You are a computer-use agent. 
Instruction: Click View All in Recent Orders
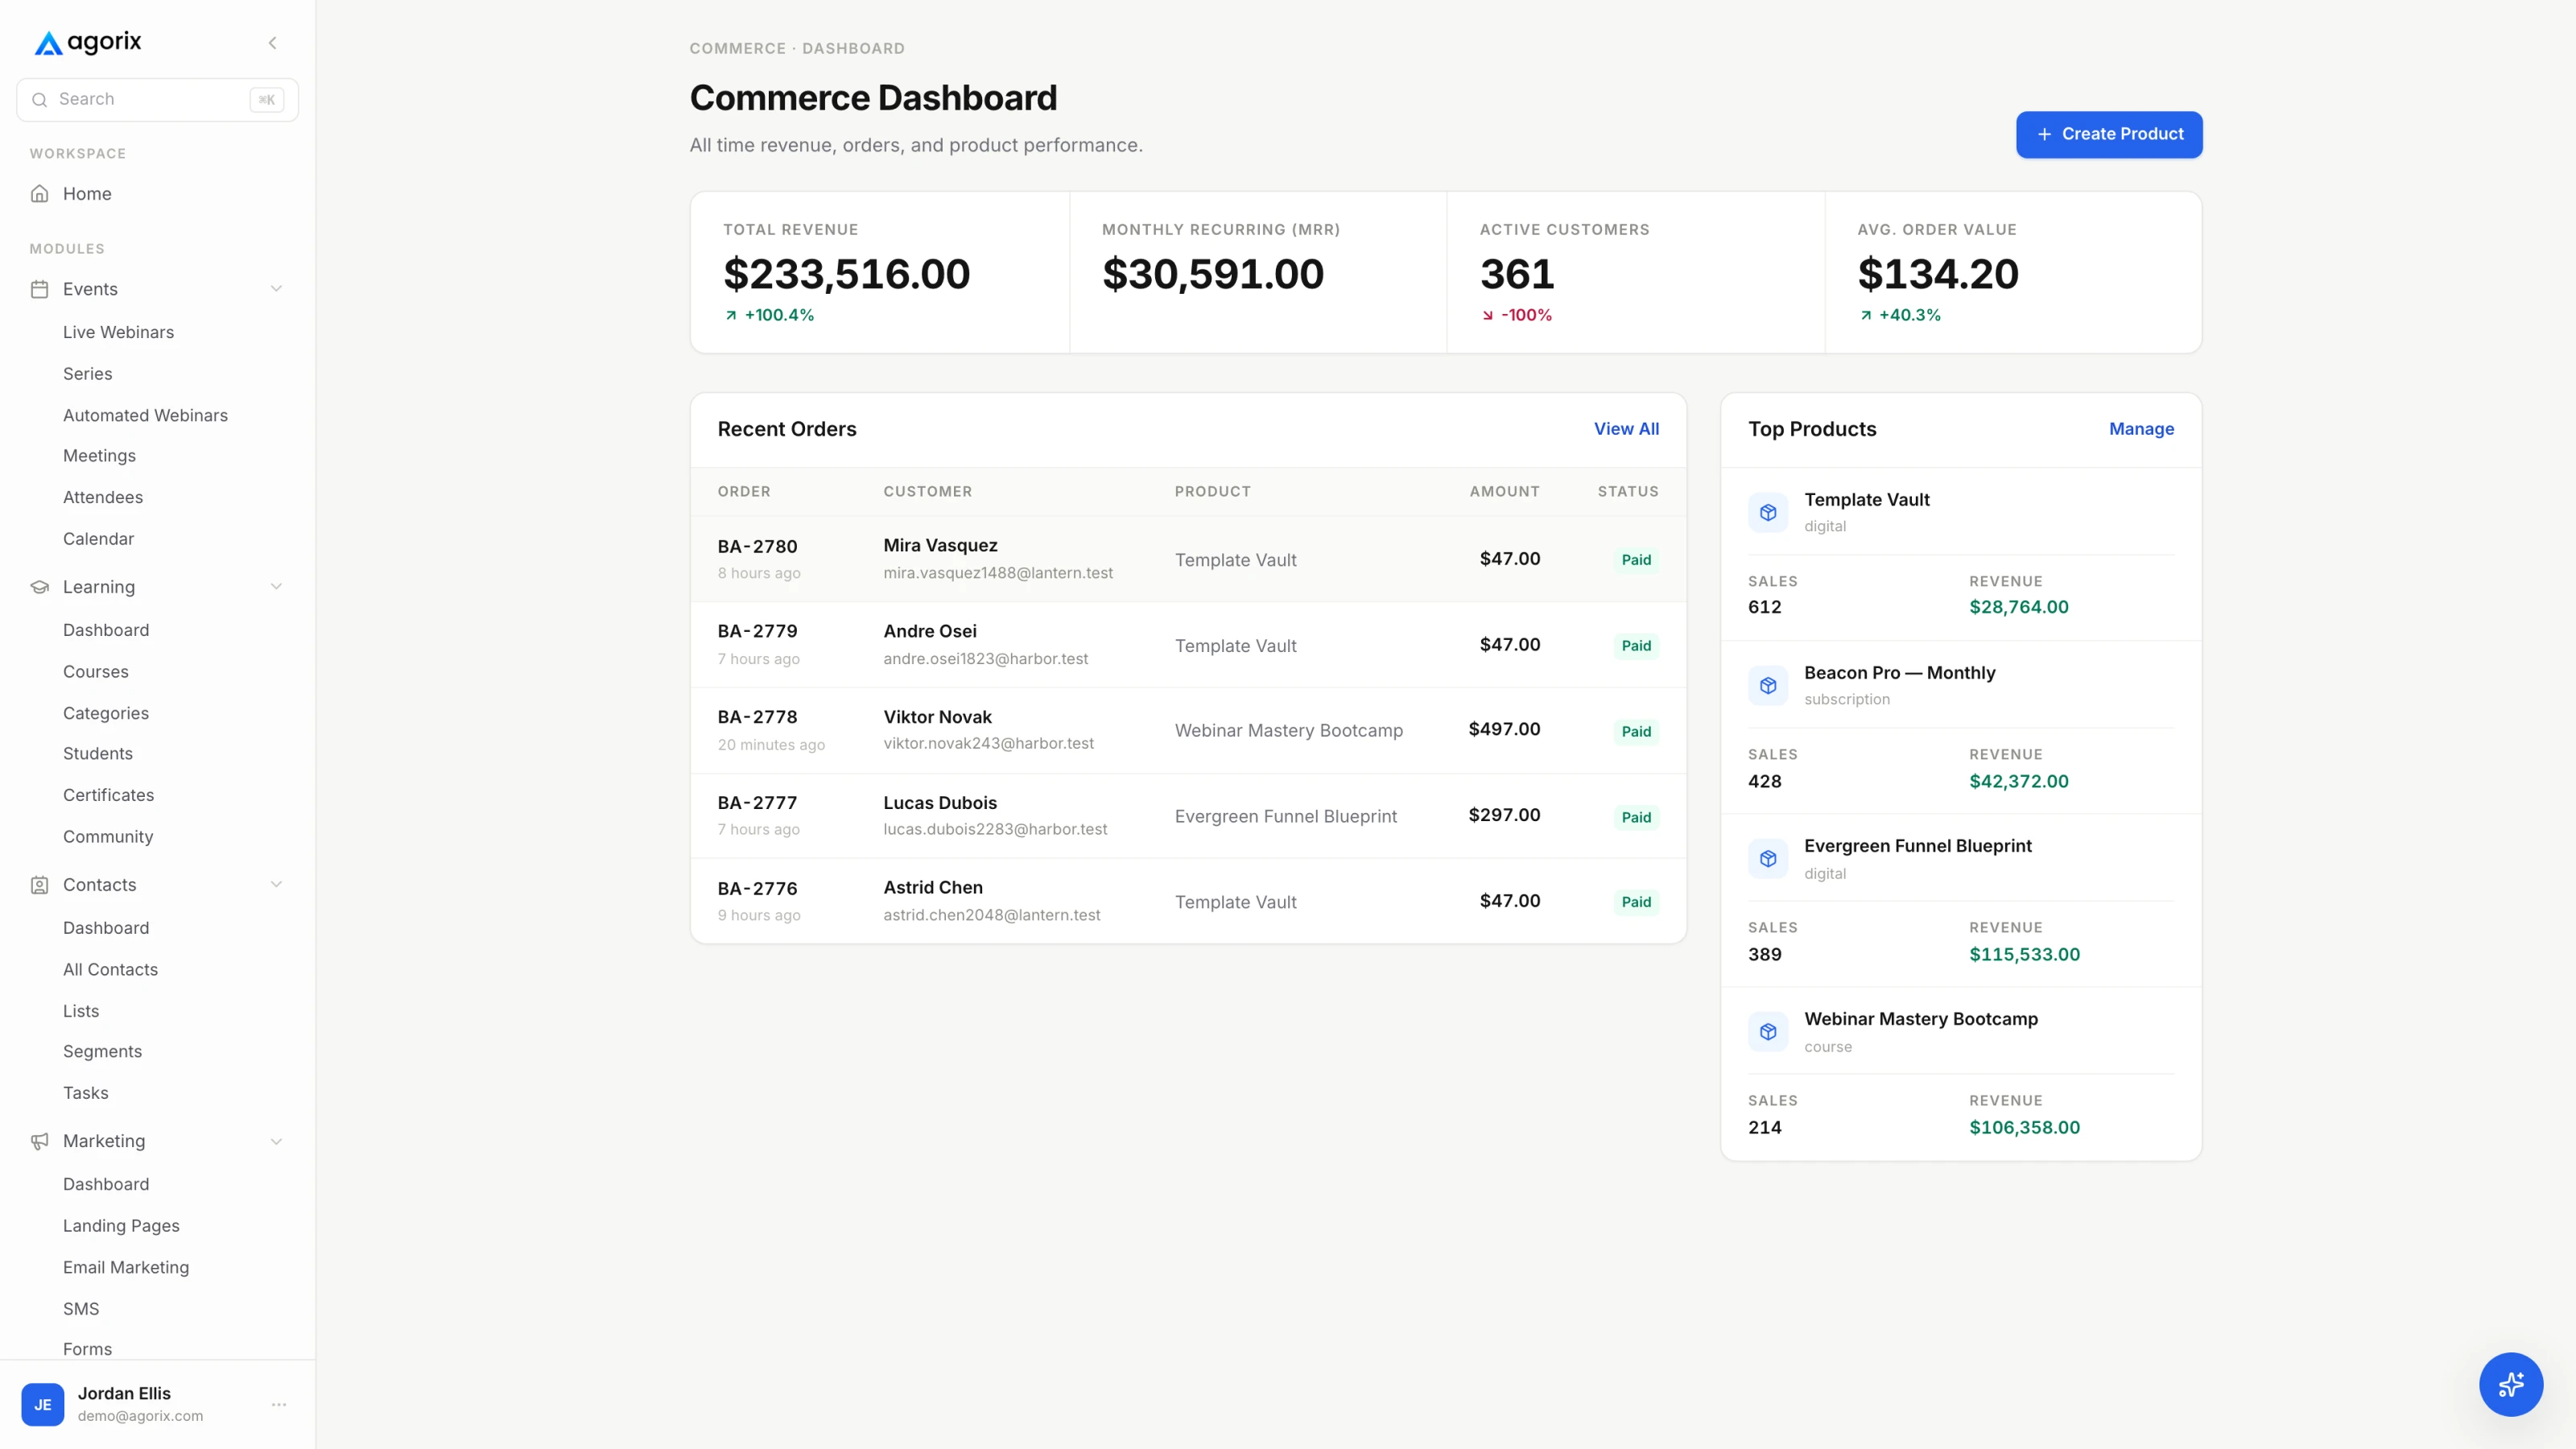point(1626,429)
